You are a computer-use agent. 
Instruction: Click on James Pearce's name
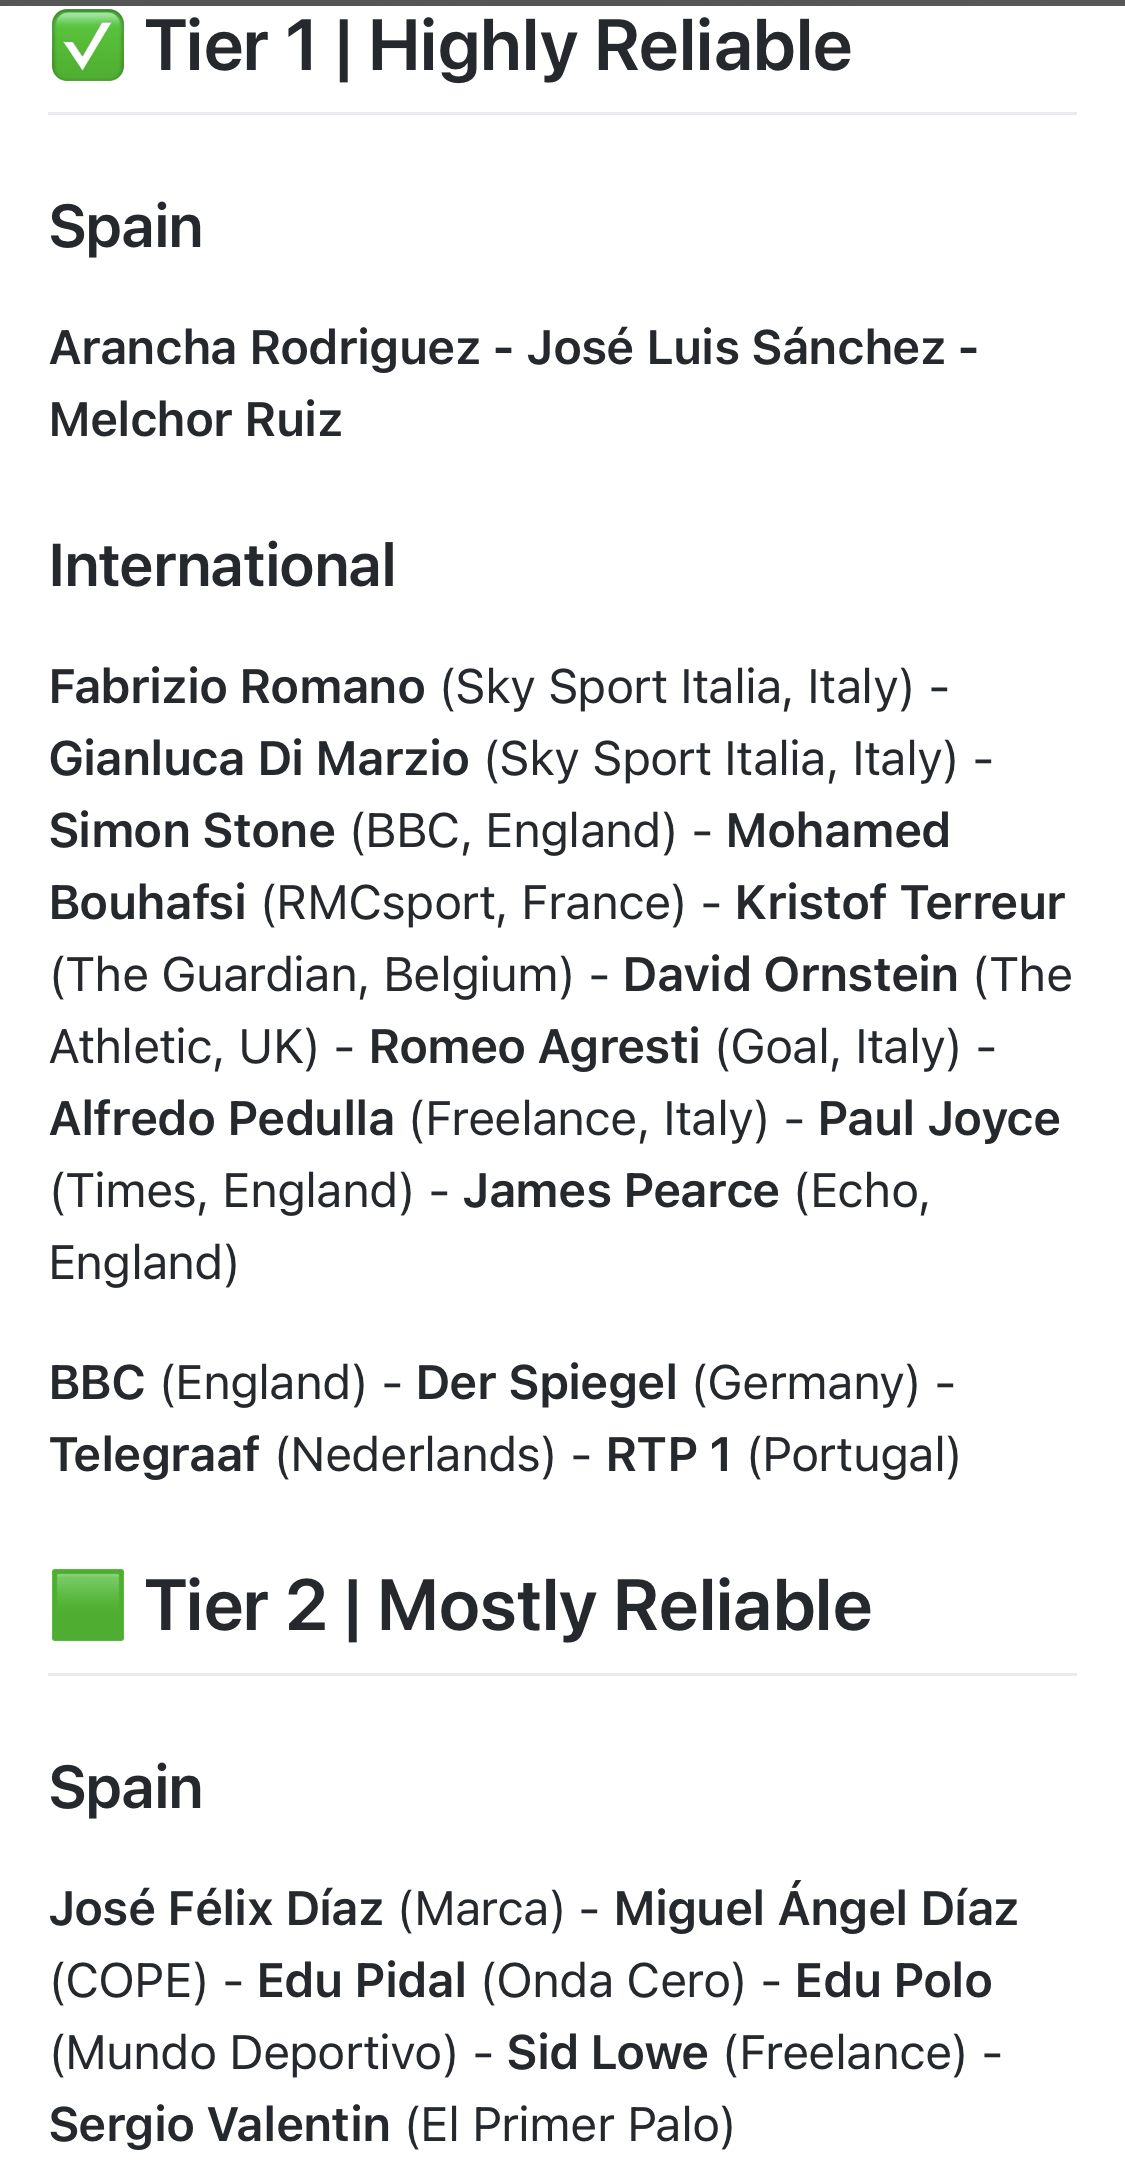[620, 1191]
